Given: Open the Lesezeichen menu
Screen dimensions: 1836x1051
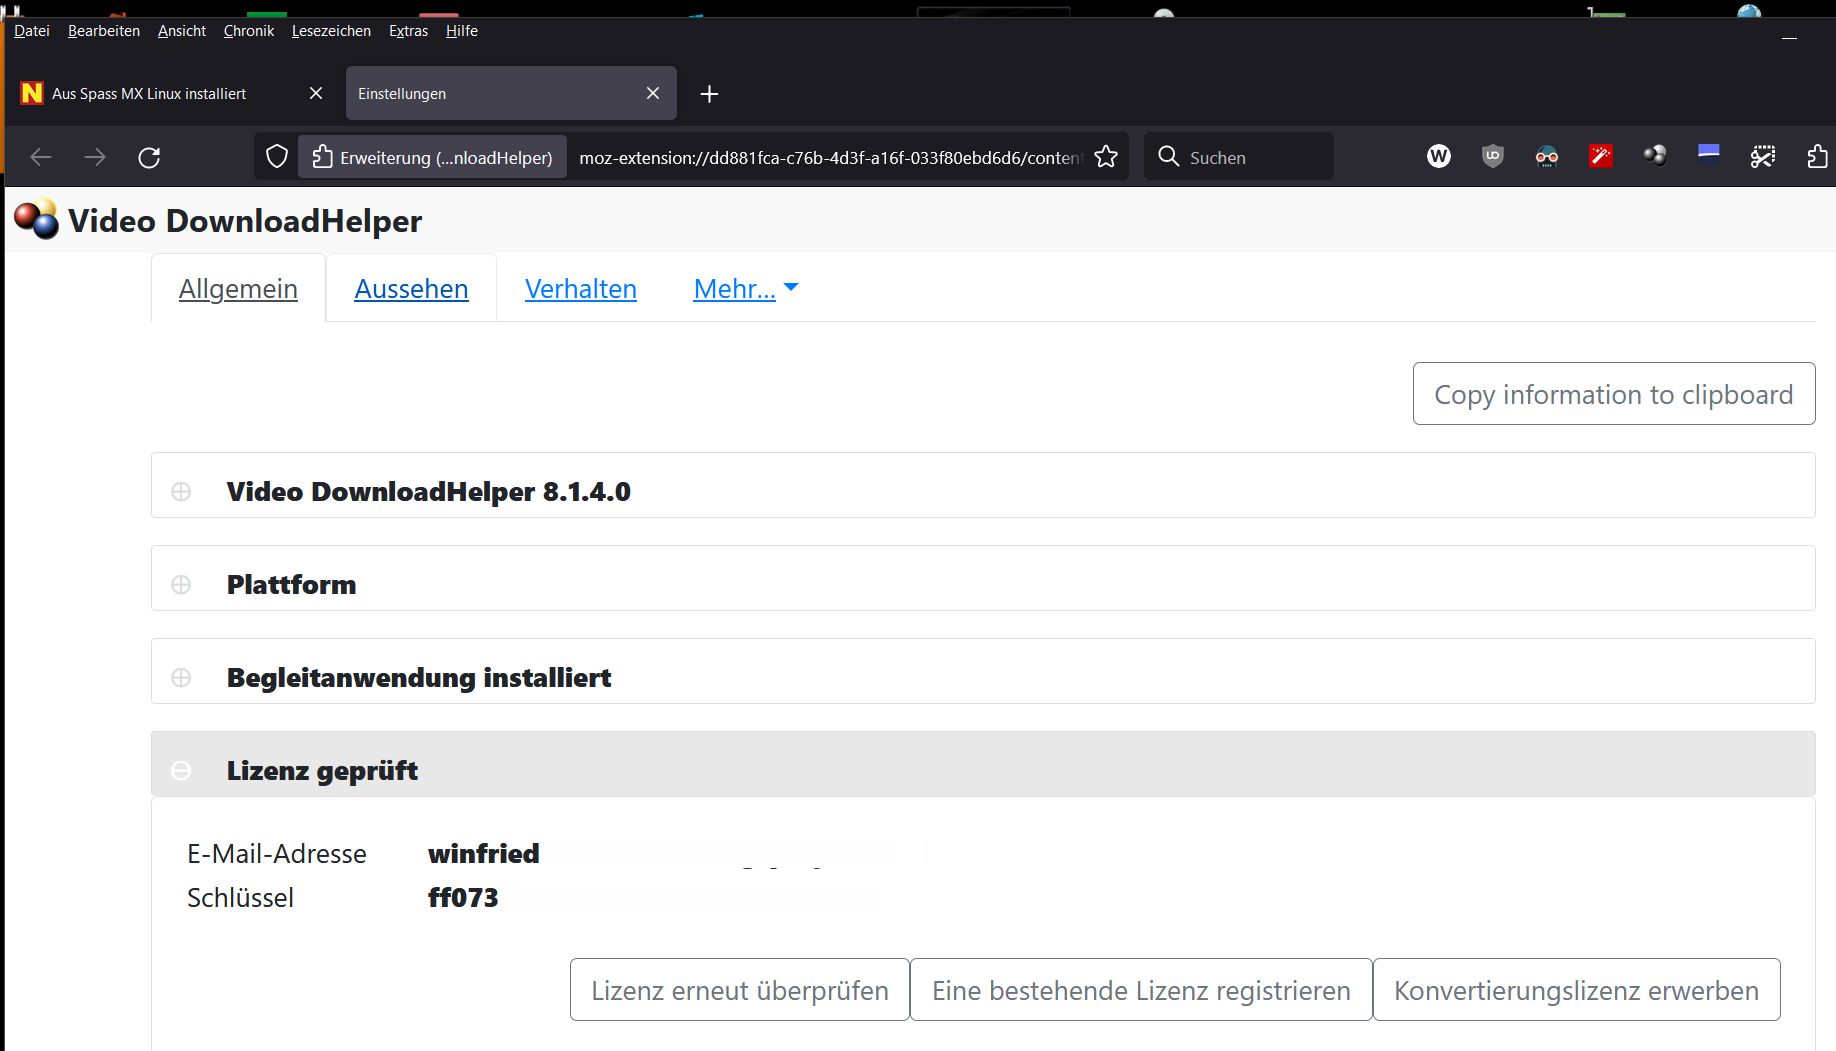Looking at the screenshot, I should coord(331,31).
